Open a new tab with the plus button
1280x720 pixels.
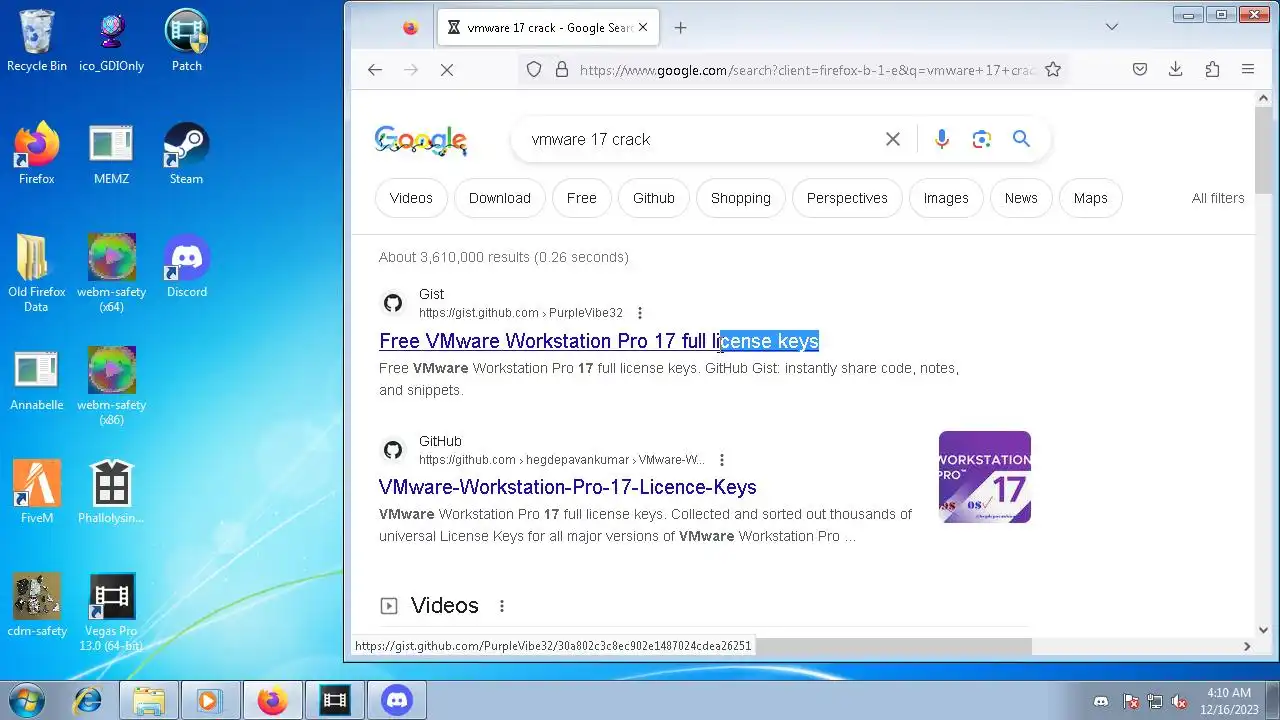[680, 27]
